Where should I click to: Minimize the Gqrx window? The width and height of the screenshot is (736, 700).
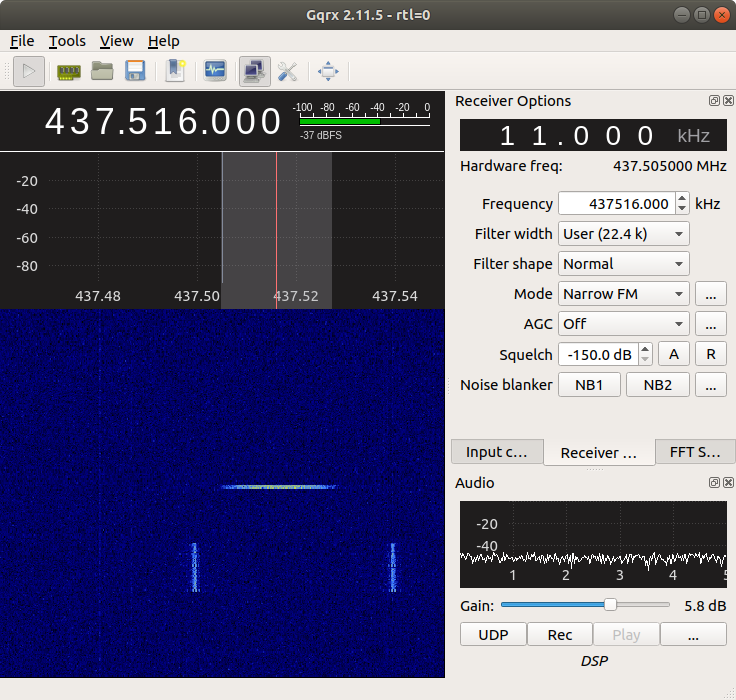(682, 15)
